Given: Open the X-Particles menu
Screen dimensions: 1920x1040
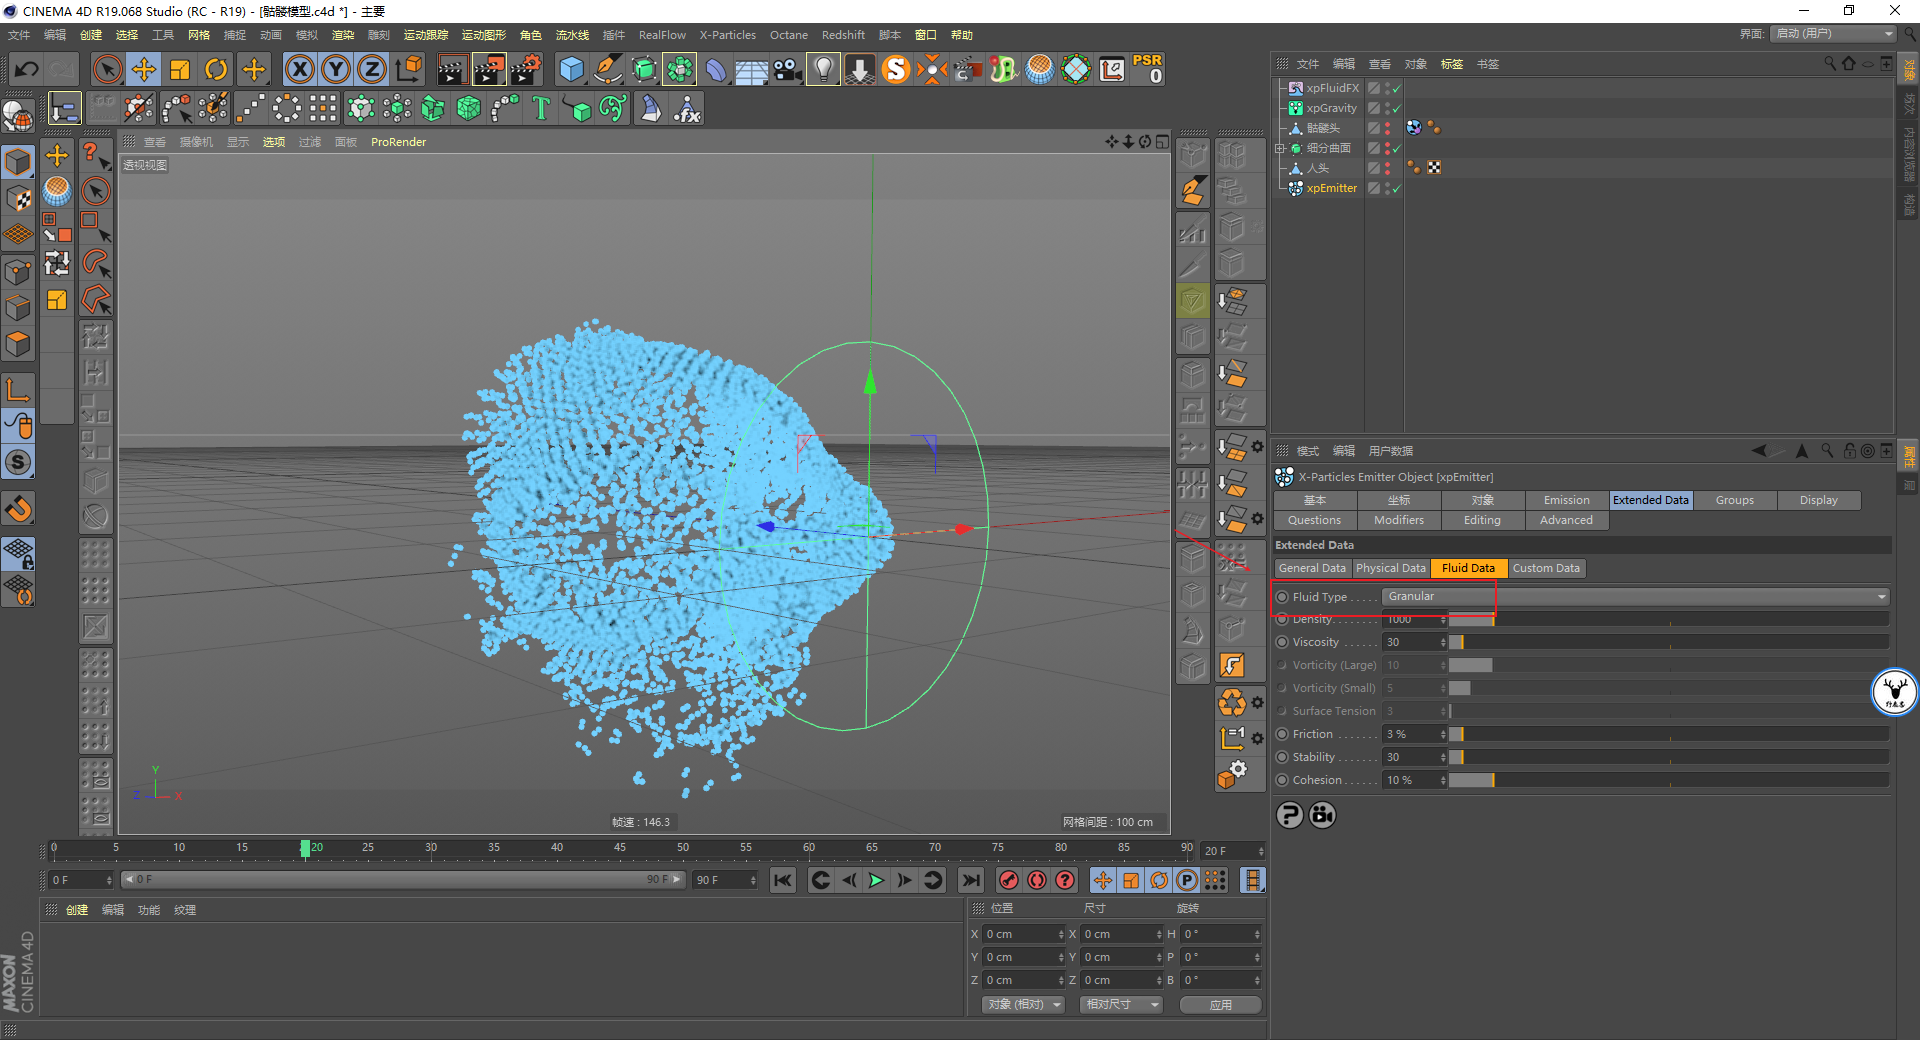Looking at the screenshot, I should [728, 35].
